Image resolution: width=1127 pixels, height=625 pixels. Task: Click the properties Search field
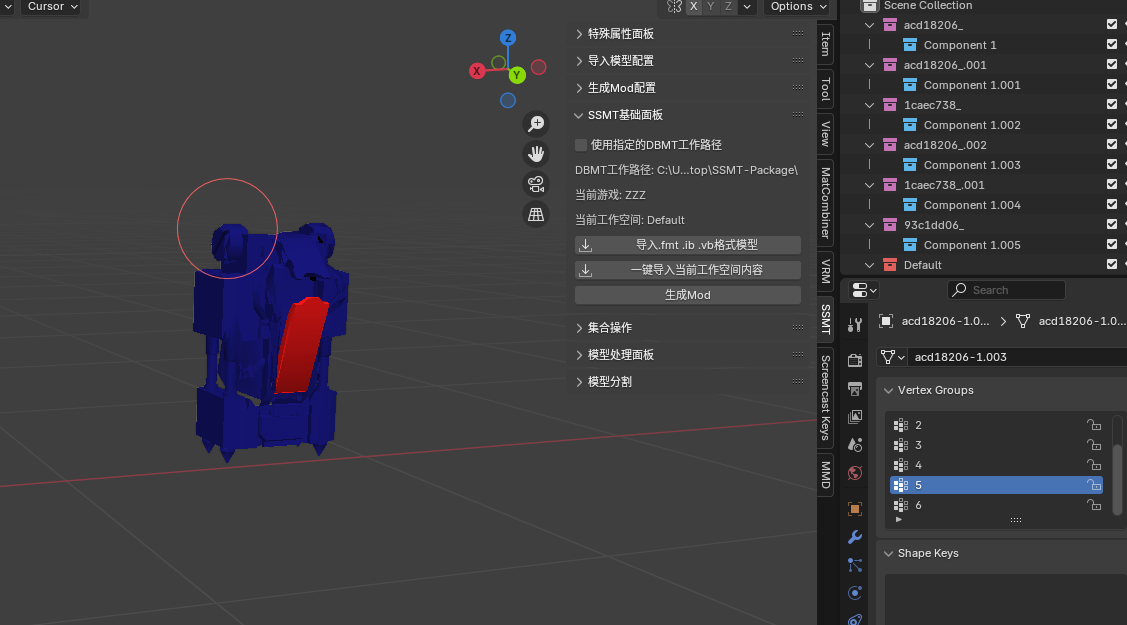(x=1006, y=290)
